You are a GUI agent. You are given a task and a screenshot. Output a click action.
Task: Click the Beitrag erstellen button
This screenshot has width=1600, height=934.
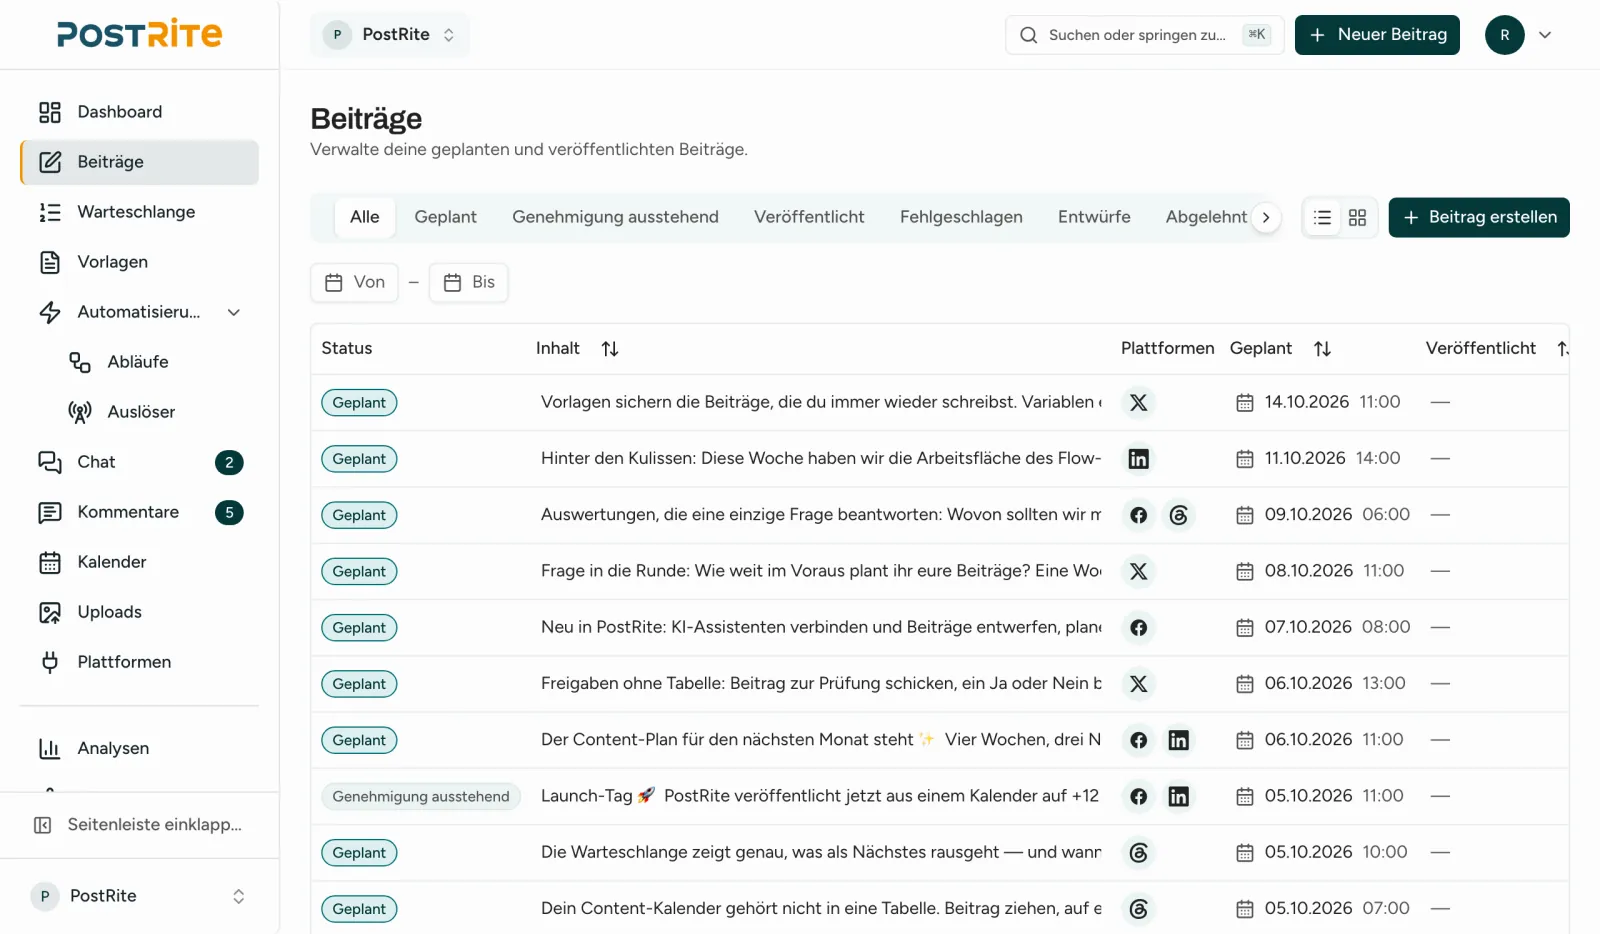pyautogui.click(x=1479, y=218)
